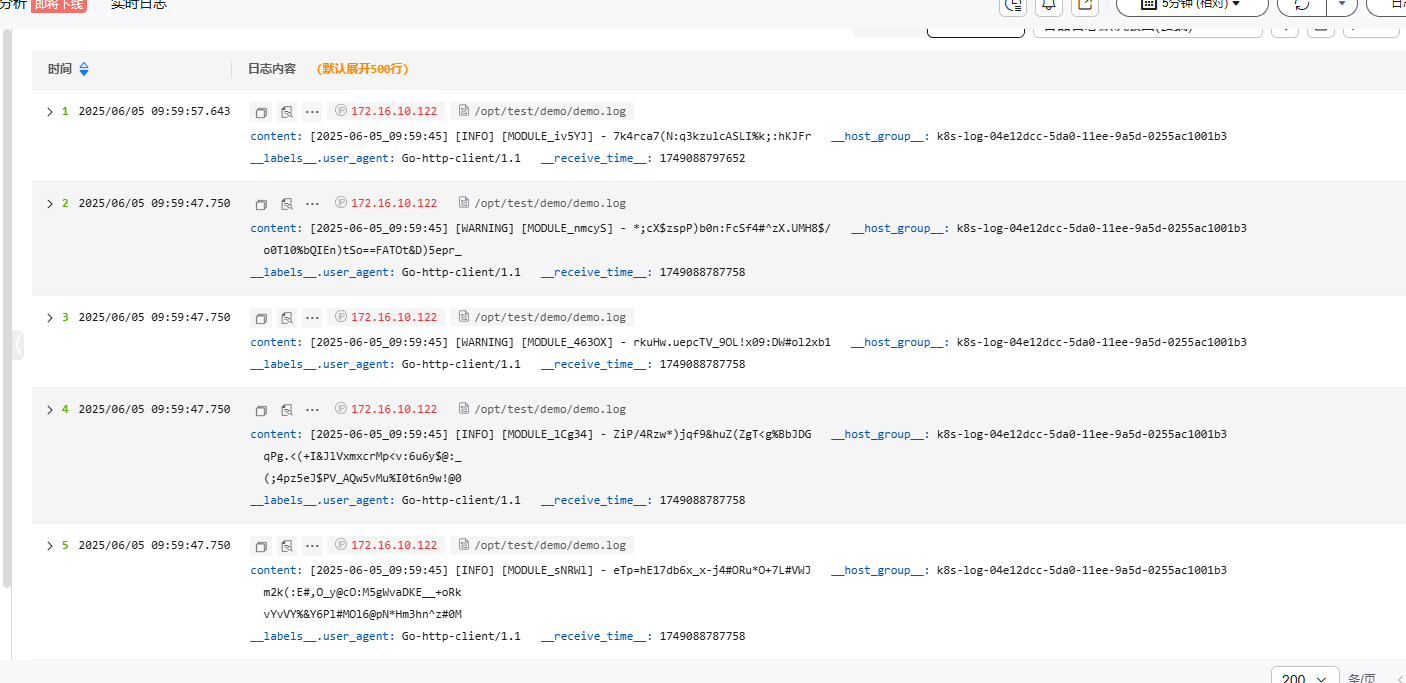Click host IP 172.16.10.122 in row 4
Screen dimensions: 1406x683
point(394,410)
